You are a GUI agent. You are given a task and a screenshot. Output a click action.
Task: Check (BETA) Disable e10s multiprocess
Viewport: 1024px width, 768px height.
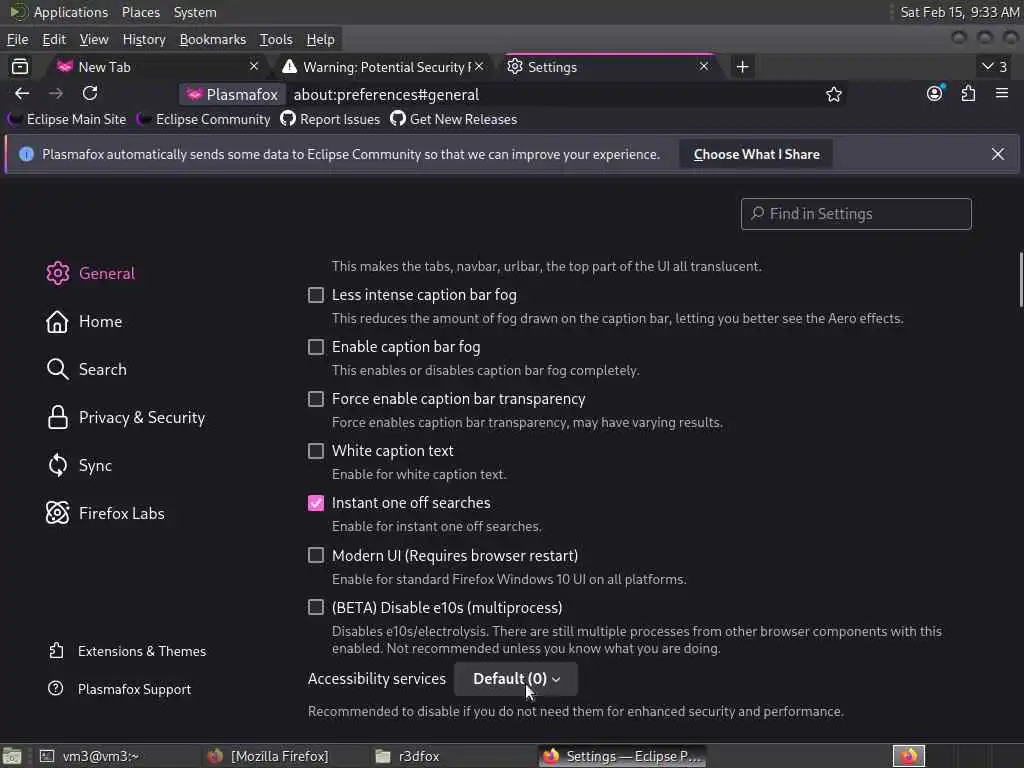[x=316, y=607]
